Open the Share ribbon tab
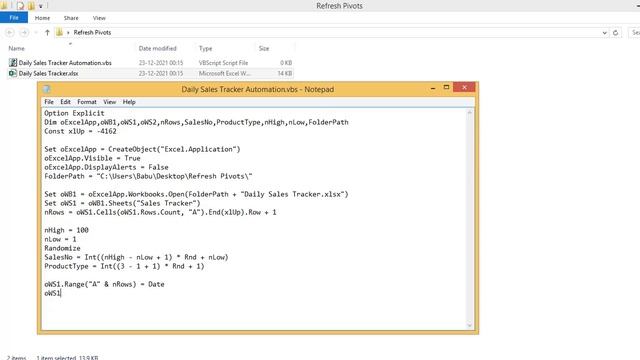This screenshot has height=360, width=640. 71,18
